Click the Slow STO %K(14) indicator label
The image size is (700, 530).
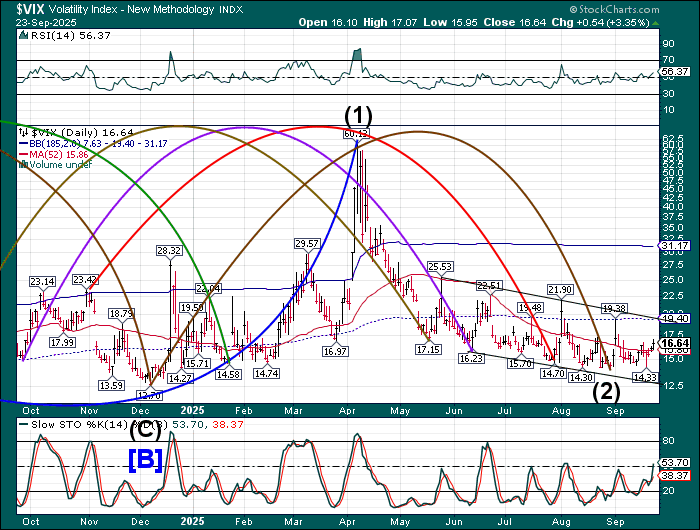[x=70, y=425]
